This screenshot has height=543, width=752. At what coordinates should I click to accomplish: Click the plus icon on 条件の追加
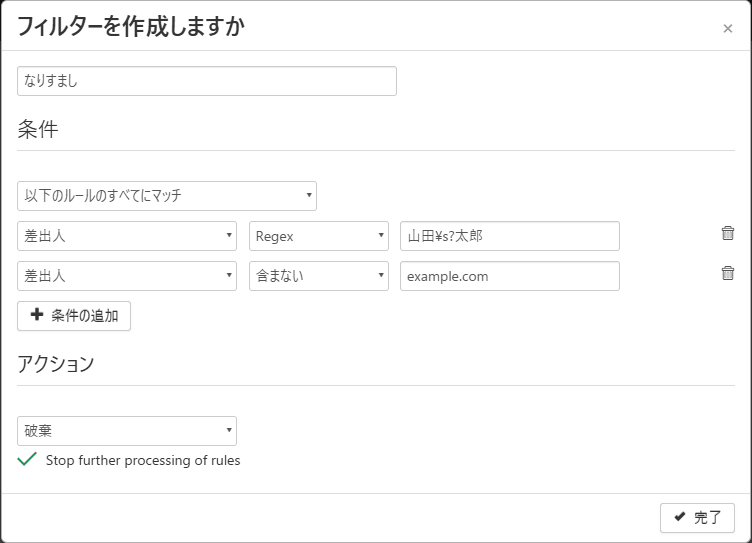coord(37,316)
